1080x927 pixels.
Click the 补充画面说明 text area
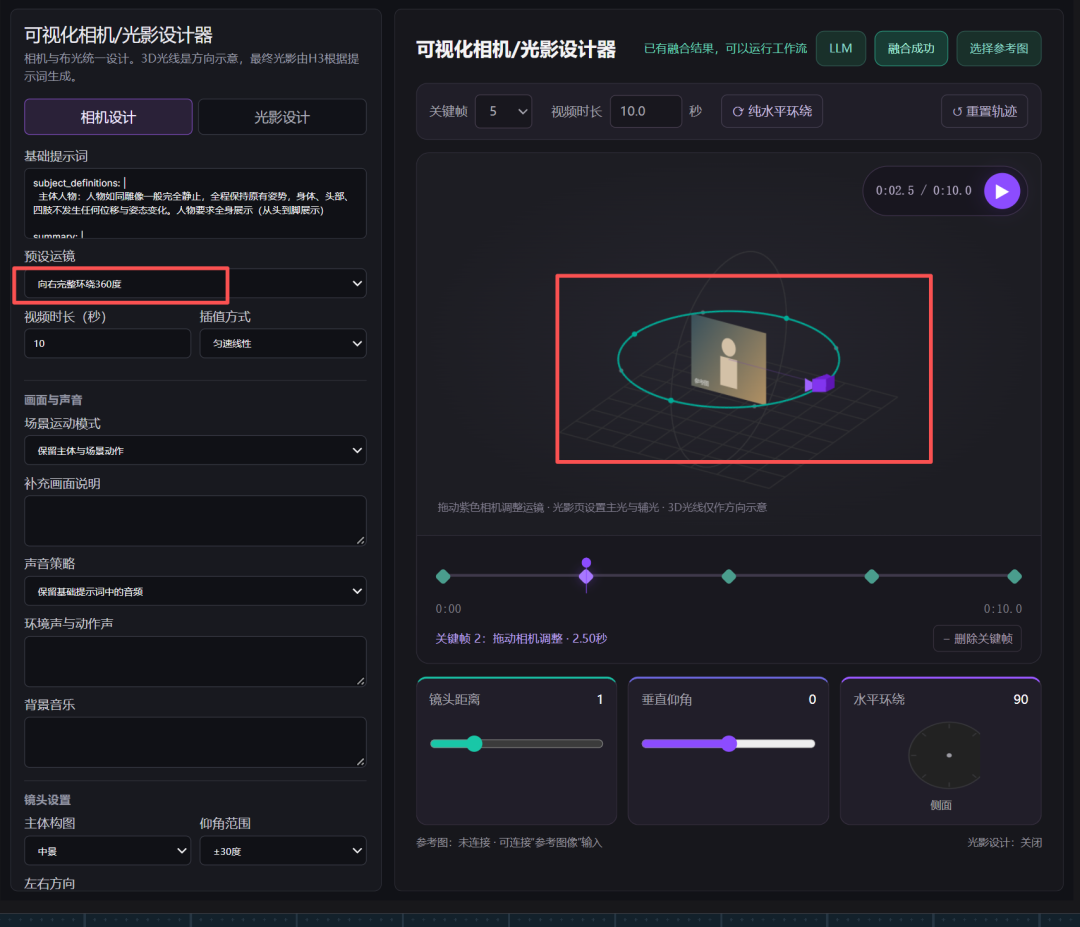pyautogui.click(x=195, y=521)
